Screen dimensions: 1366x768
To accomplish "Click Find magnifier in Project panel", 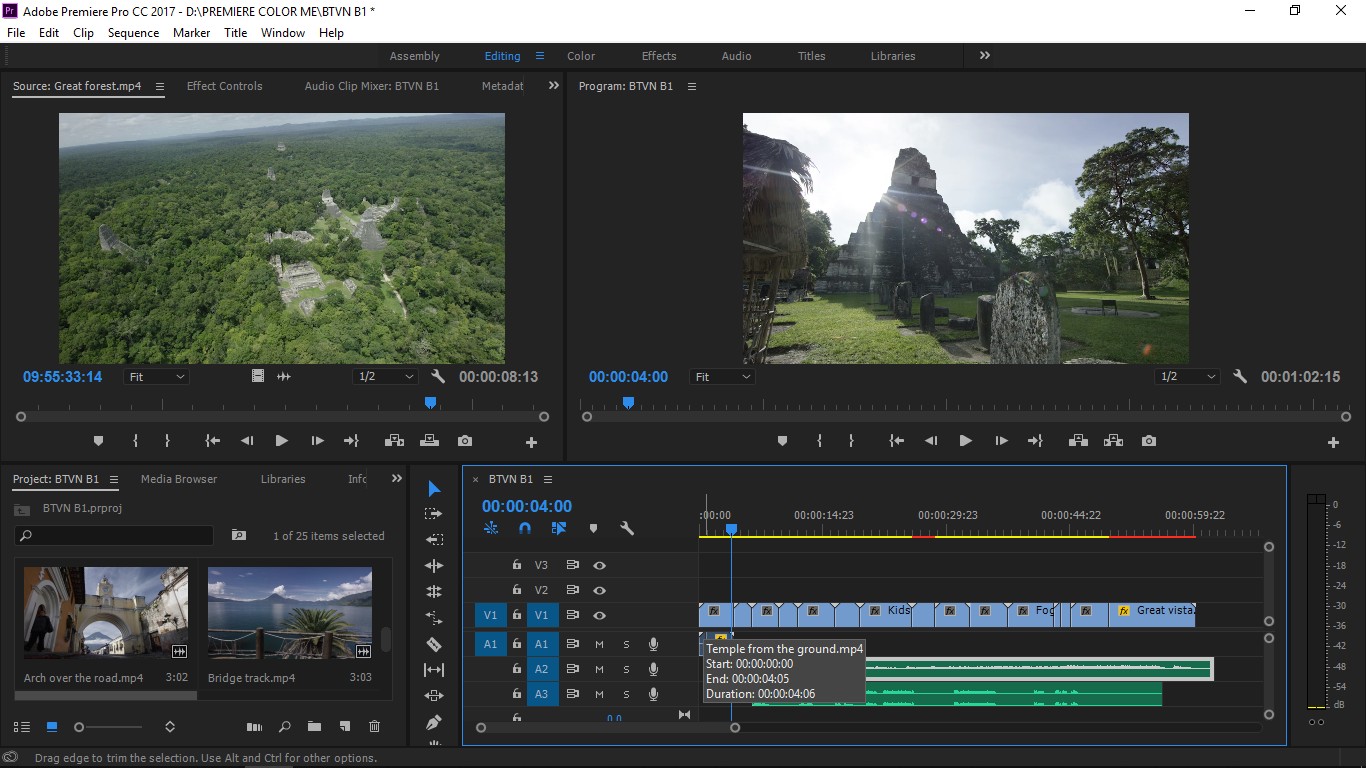I will pyautogui.click(x=285, y=727).
